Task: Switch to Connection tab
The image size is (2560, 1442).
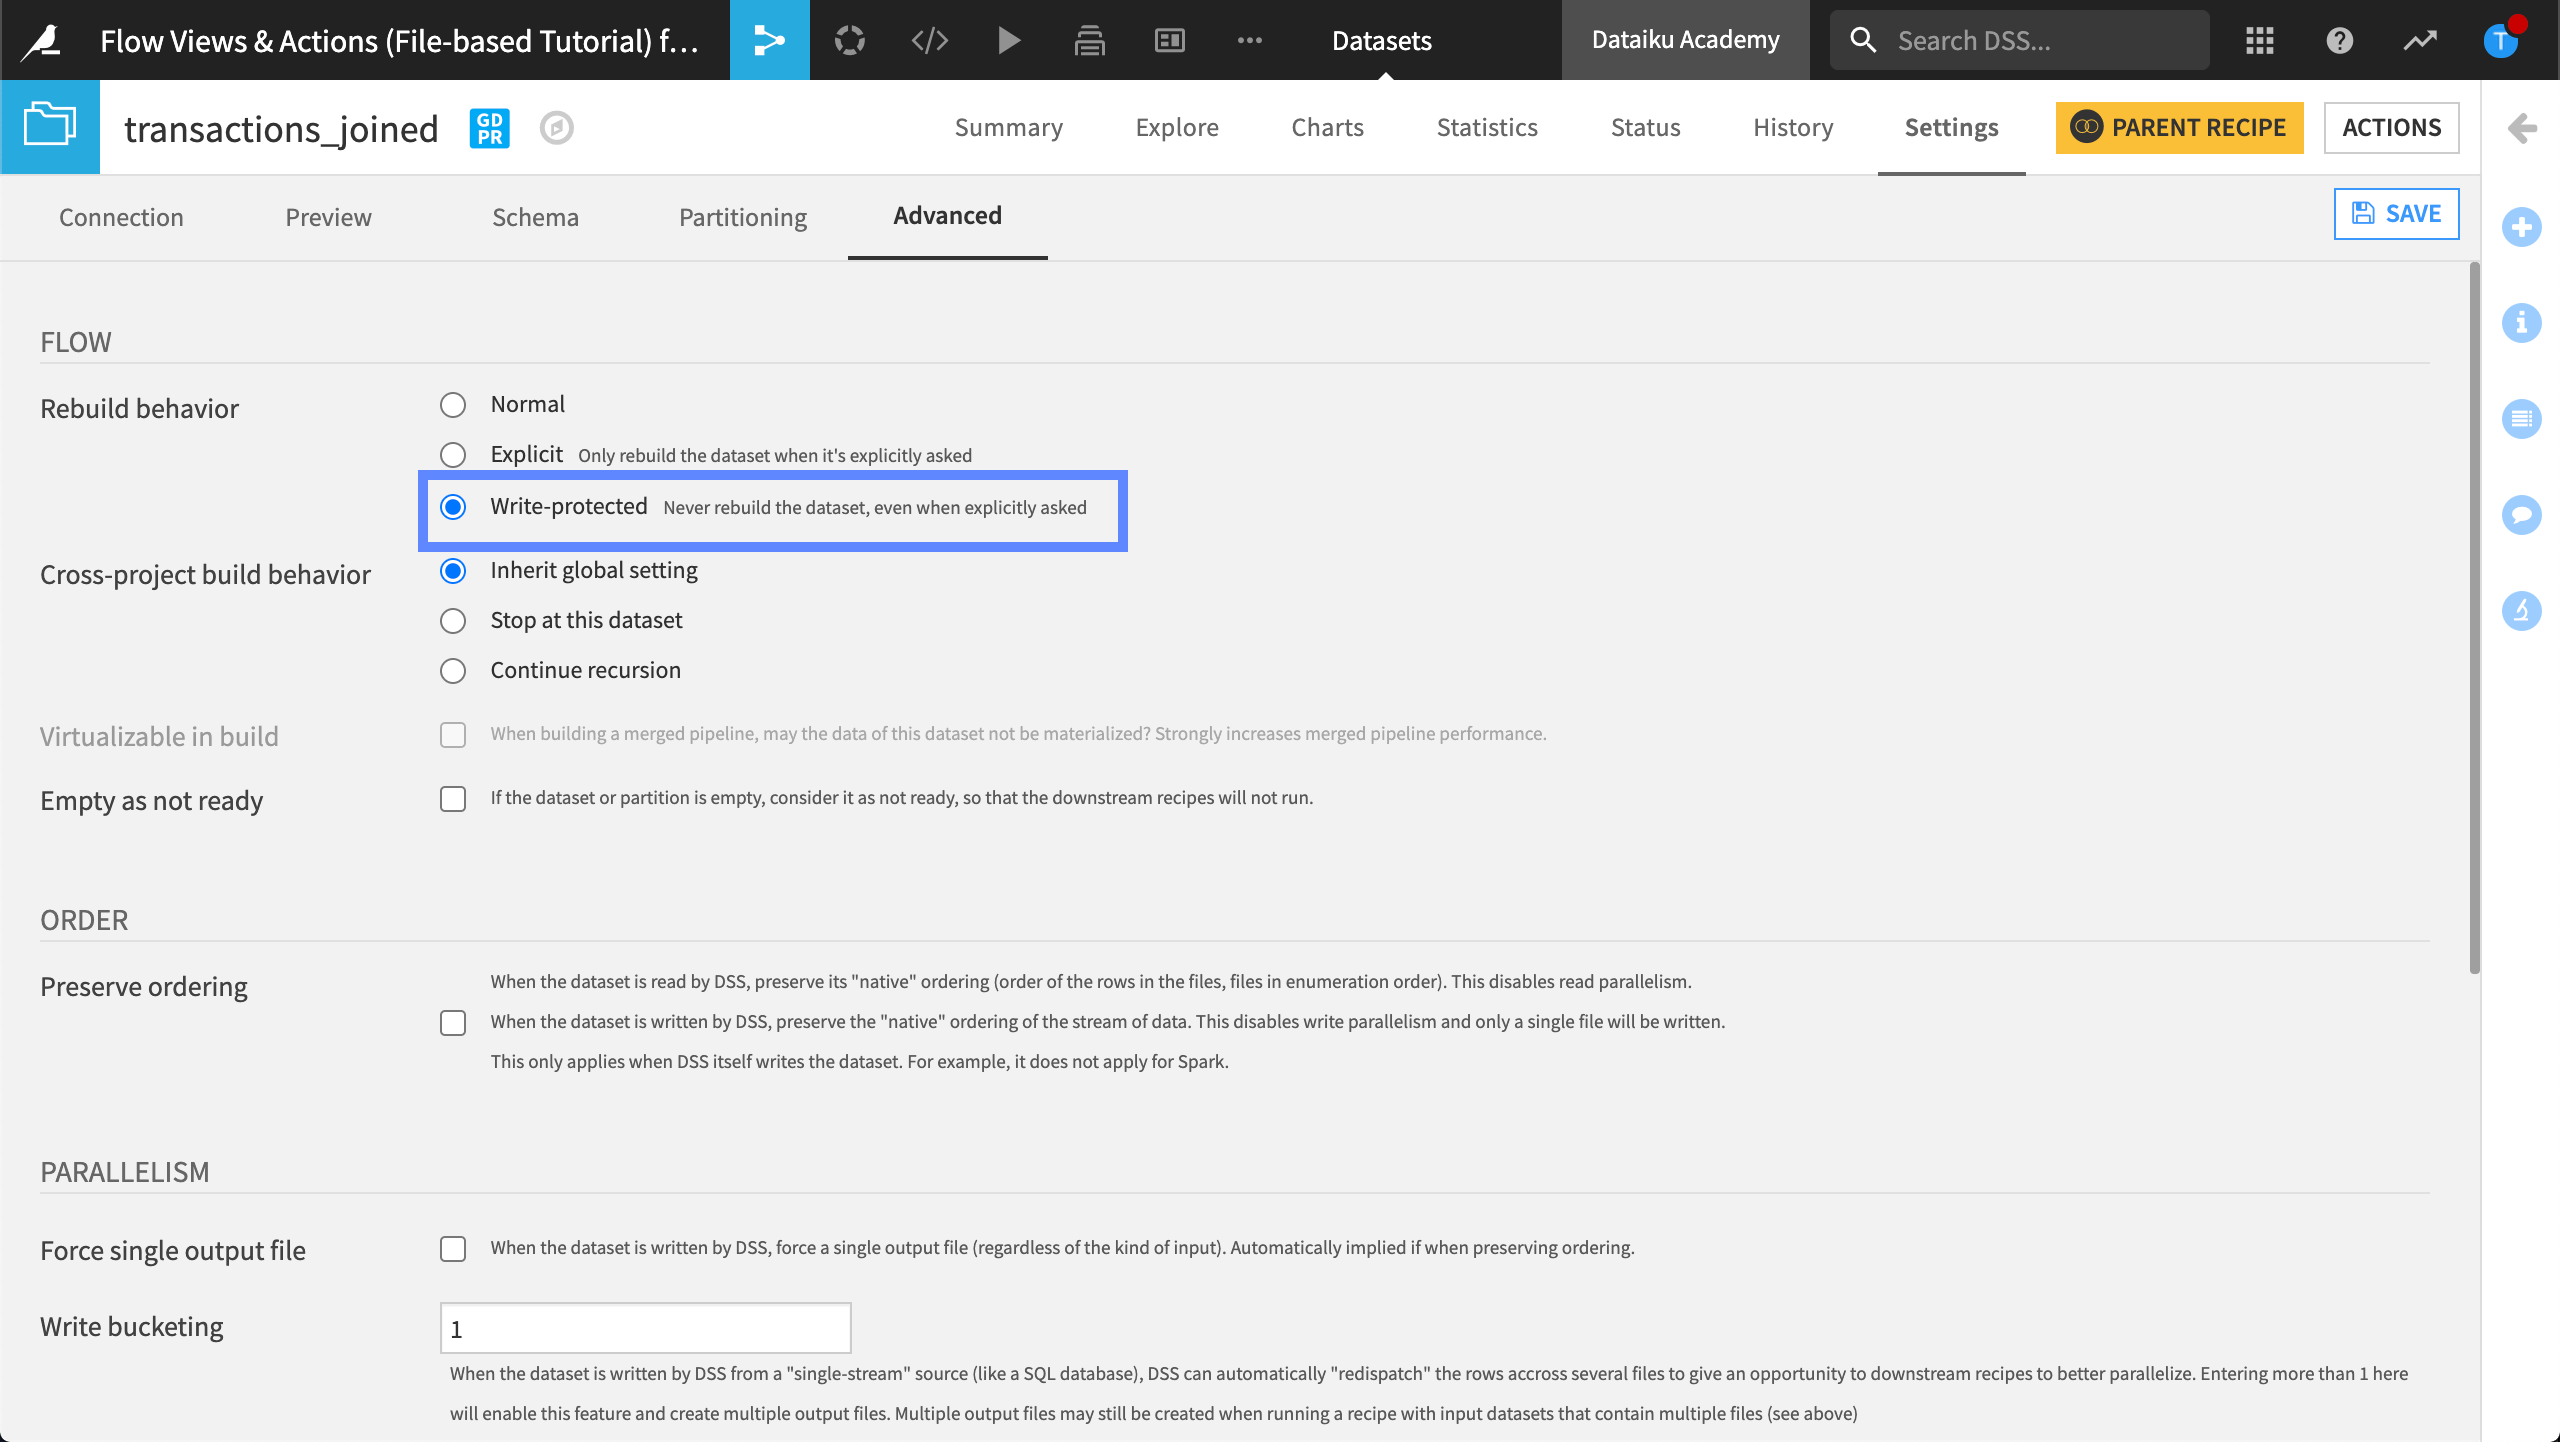Action: (x=121, y=215)
